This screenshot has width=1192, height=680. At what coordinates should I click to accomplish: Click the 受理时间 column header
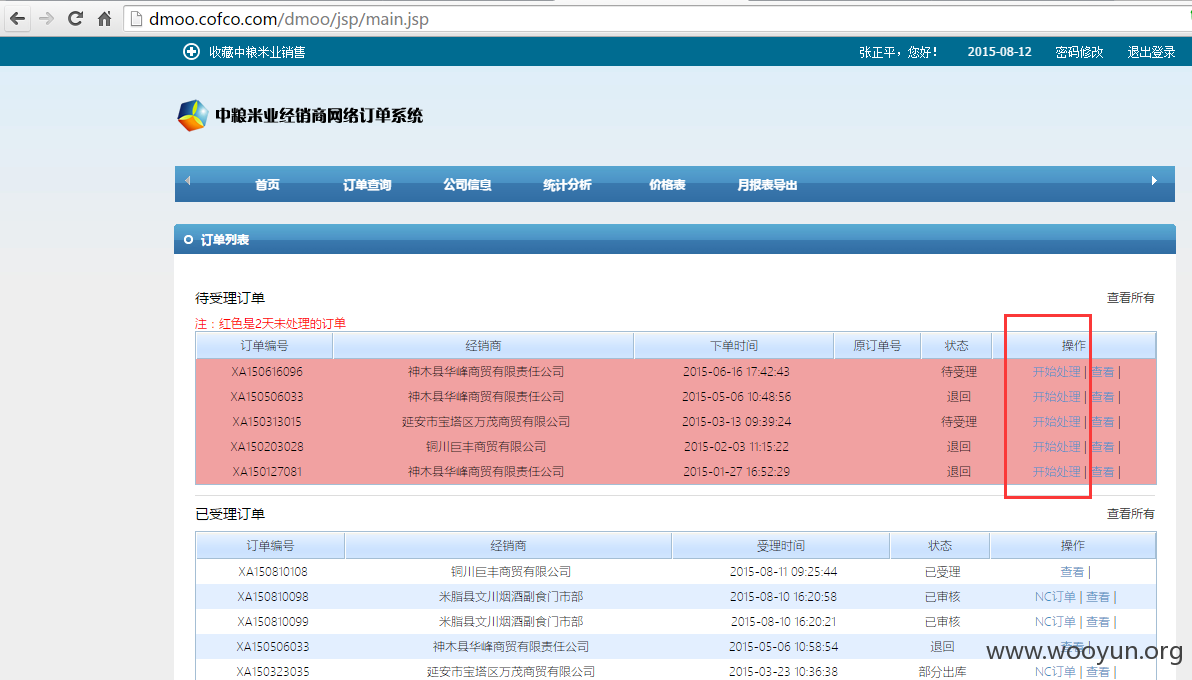[x=781, y=545]
